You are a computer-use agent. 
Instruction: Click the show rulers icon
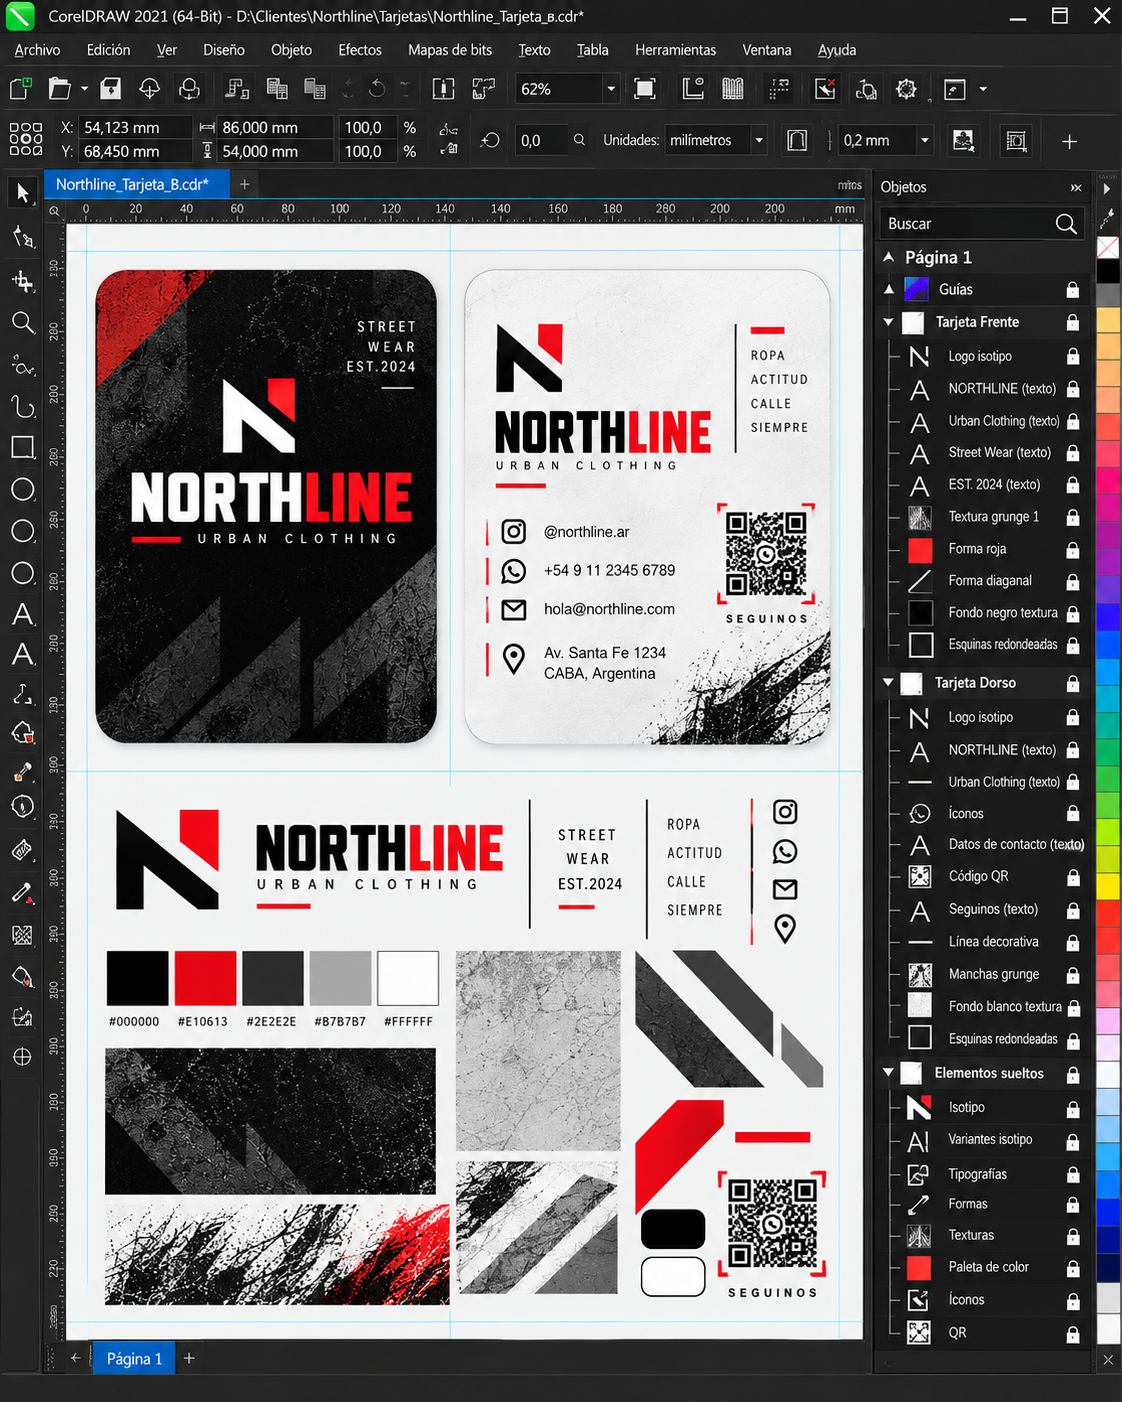coord(693,89)
